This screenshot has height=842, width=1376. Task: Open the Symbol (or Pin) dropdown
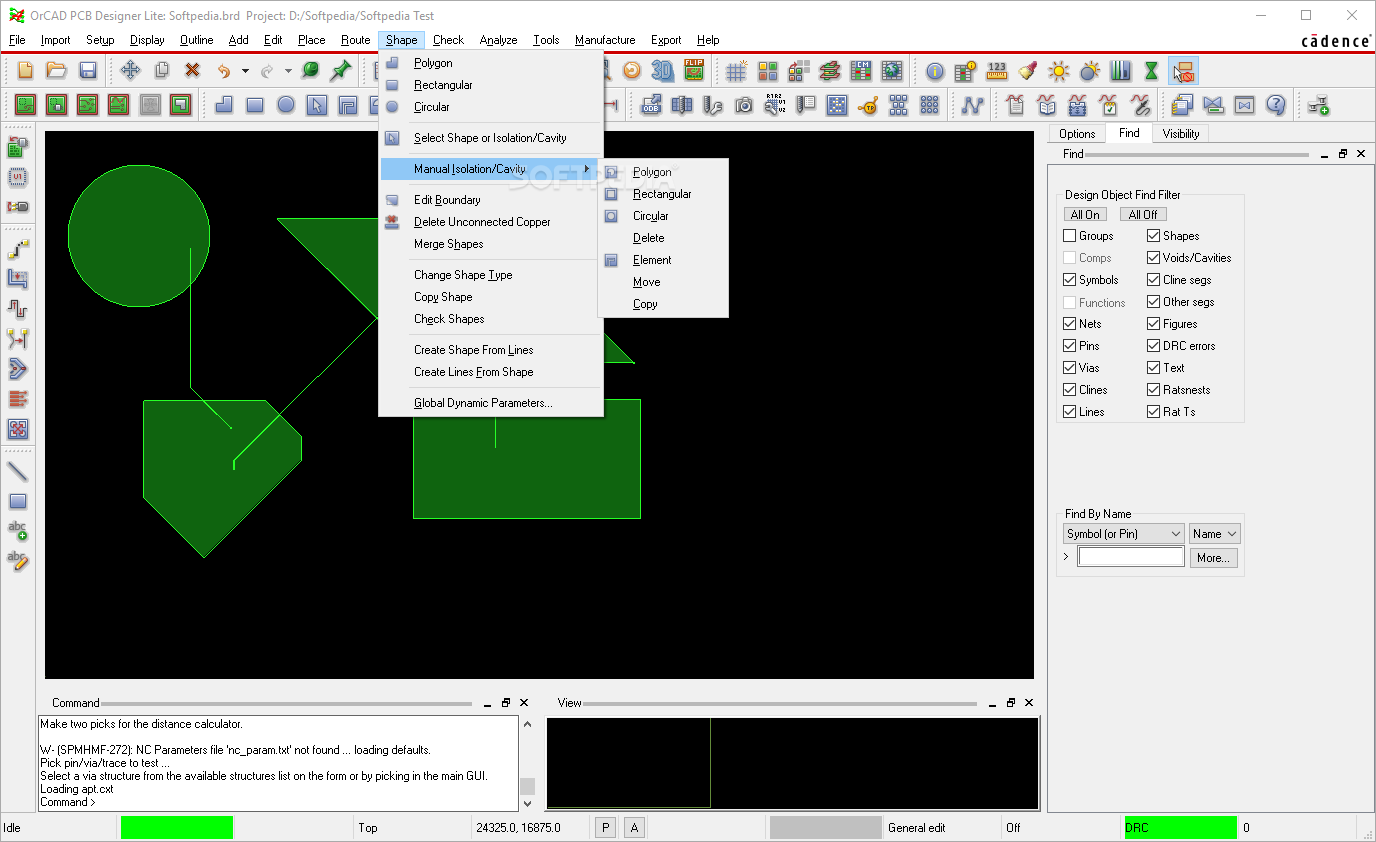click(1124, 534)
